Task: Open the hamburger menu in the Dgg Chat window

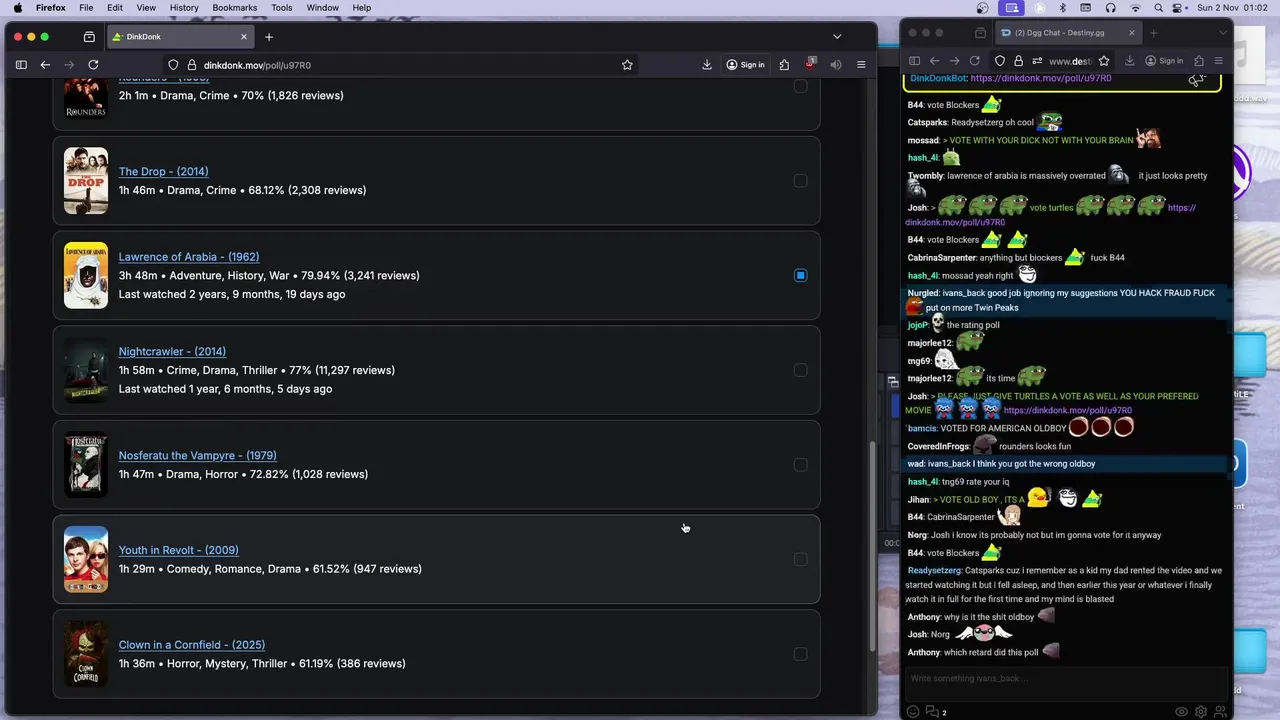Action: pos(1218,61)
